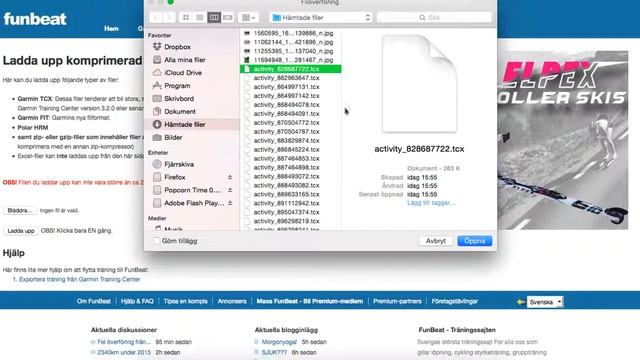Screen dimensions: 640x360
Task: Select column view in file dialog
Action: pyautogui.click(x=213, y=18)
